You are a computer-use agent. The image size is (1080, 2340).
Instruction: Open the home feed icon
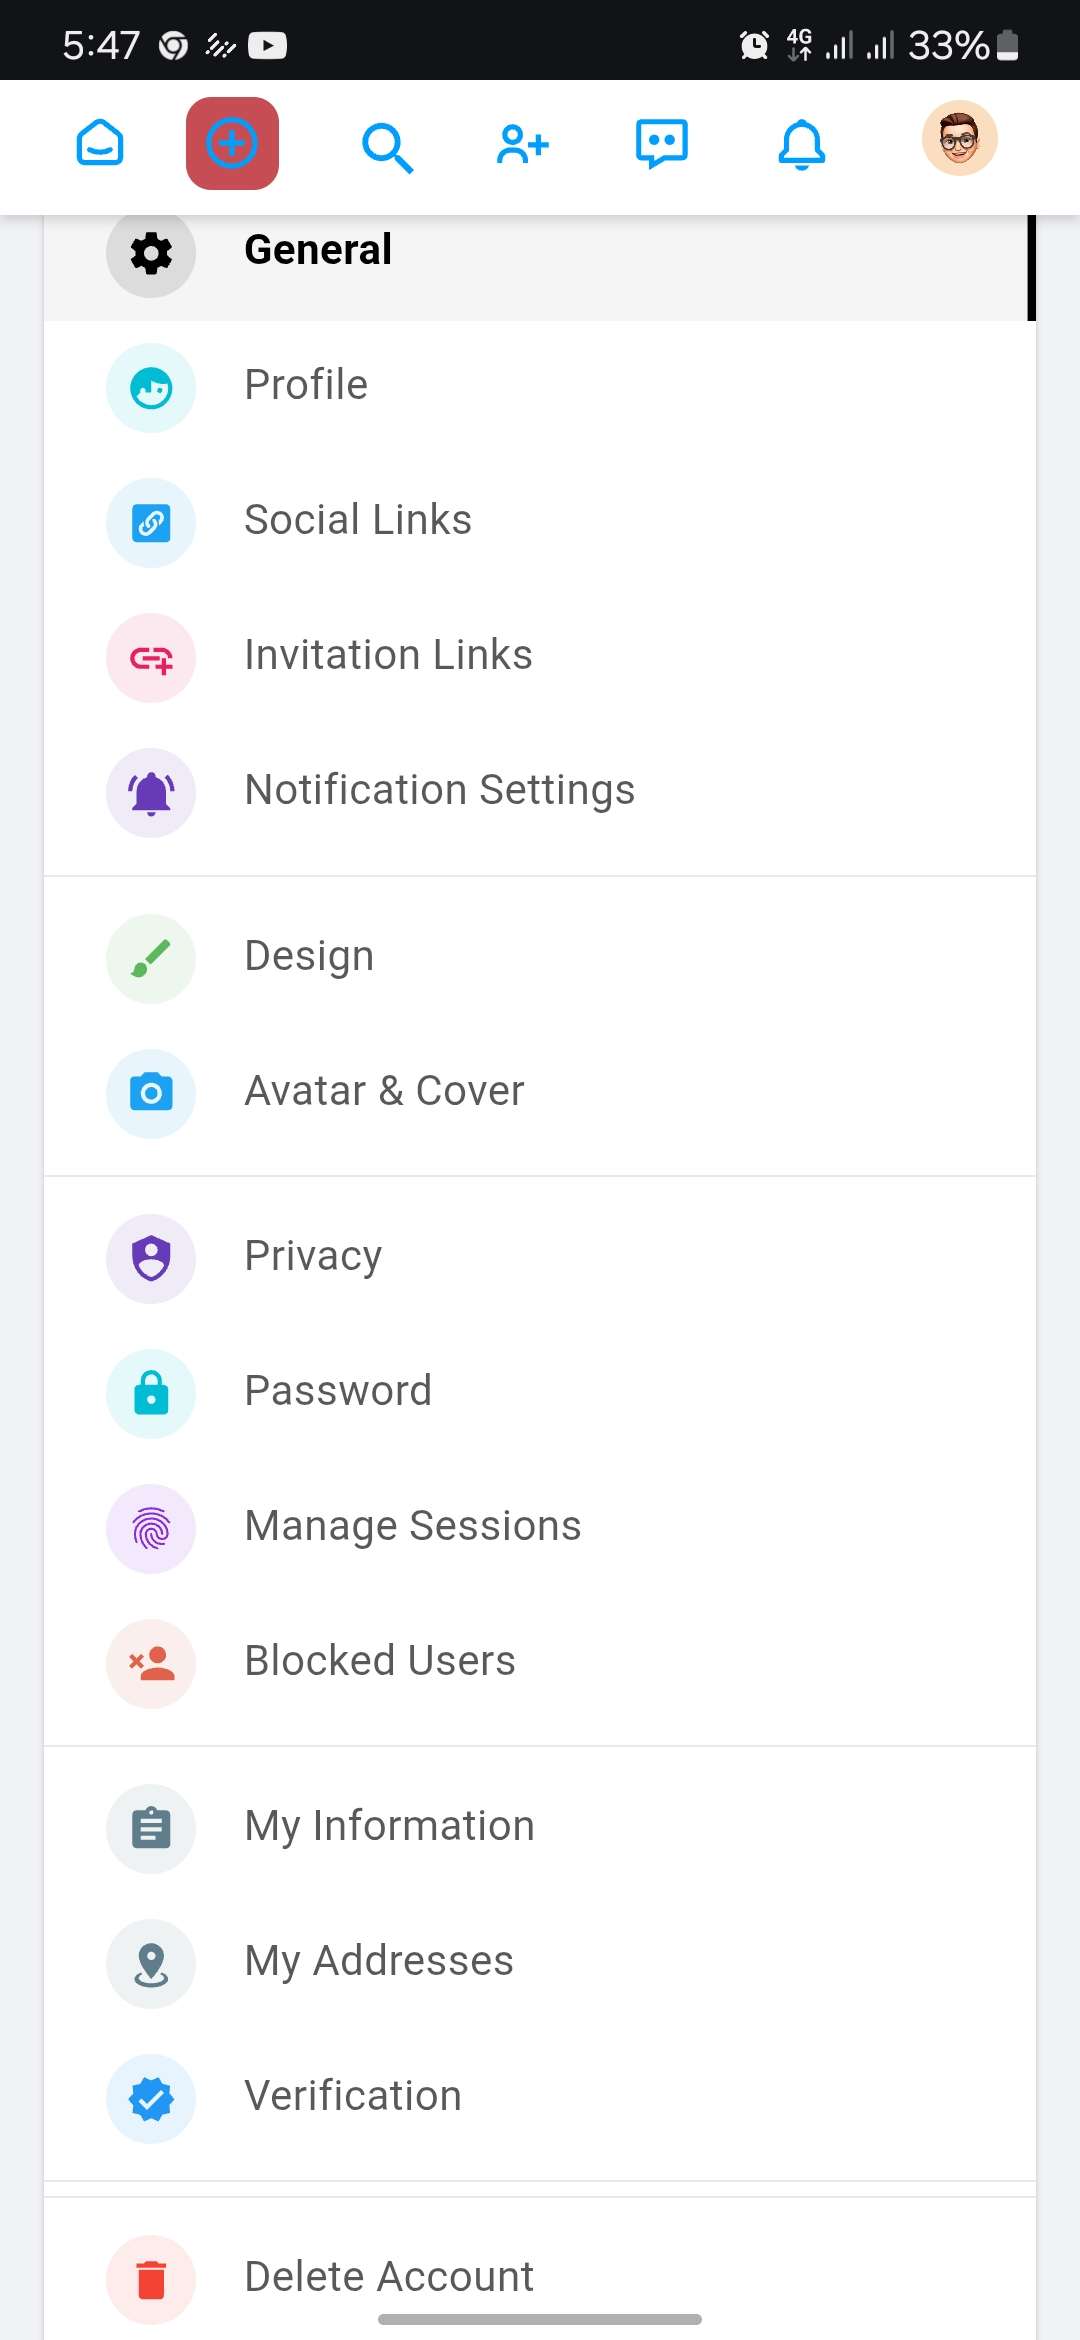tap(100, 143)
